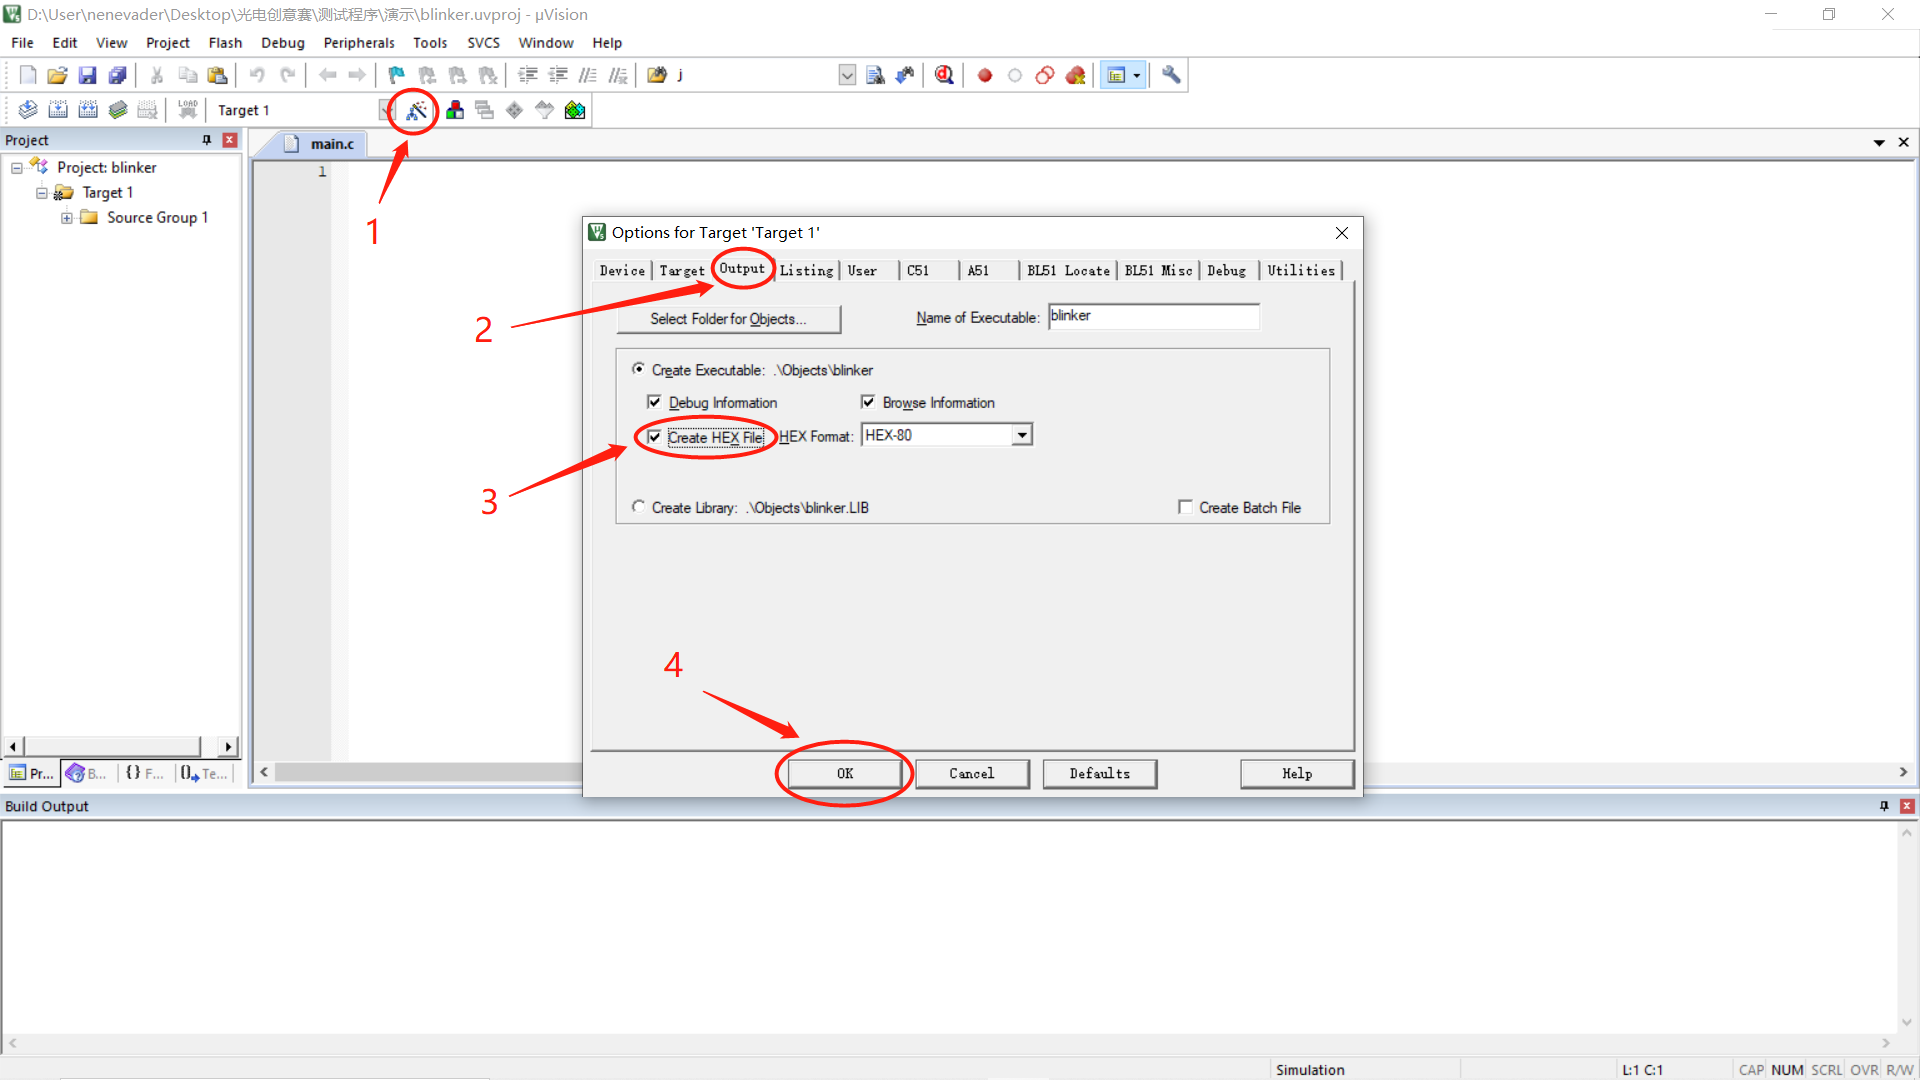Click the Pack Installer icon
This screenshot has height=1080, width=1920.
tap(575, 110)
